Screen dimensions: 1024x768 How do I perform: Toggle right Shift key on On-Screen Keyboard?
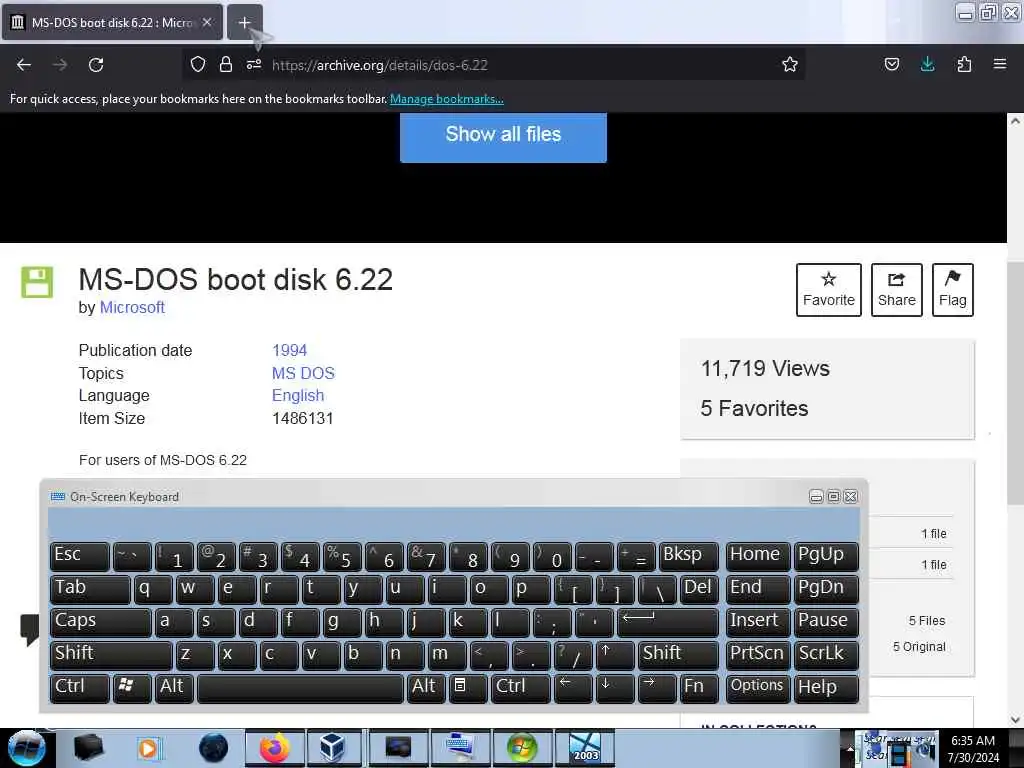678,655
